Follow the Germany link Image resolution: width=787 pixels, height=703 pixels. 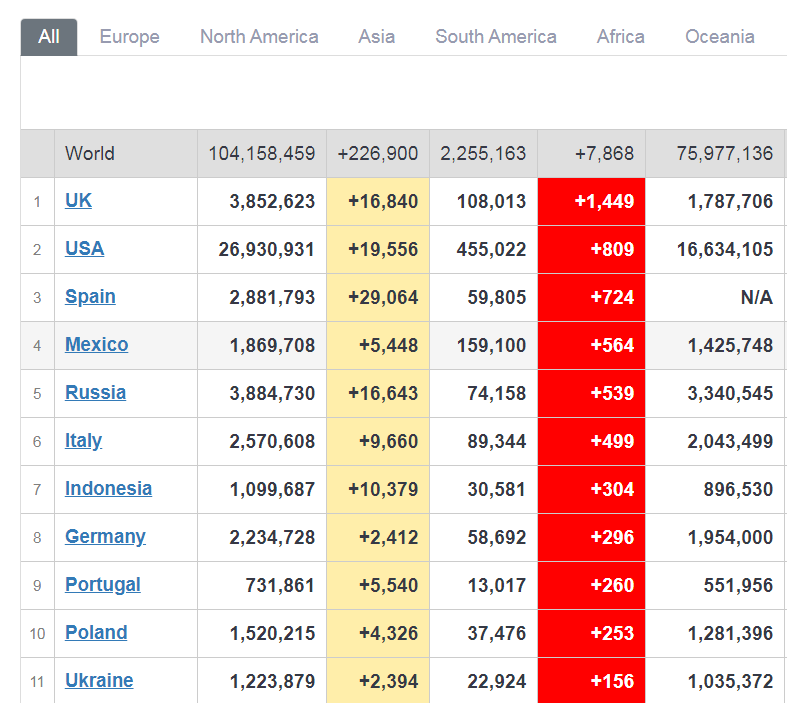(105, 537)
